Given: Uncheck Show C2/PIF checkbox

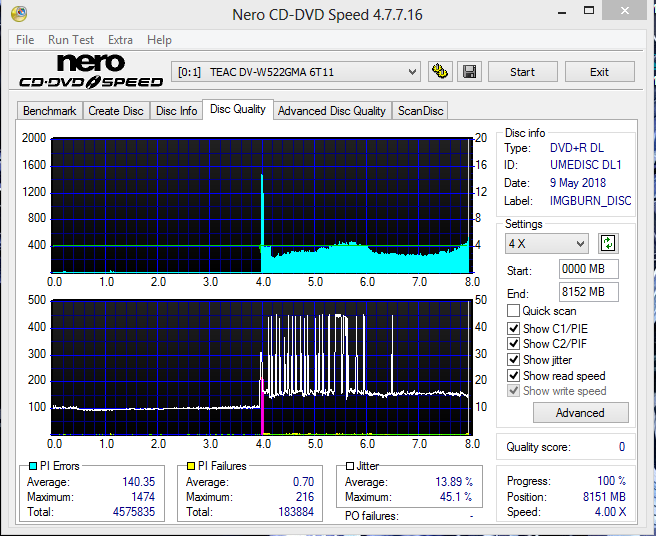Looking at the screenshot, I should [x=513, y=344].
